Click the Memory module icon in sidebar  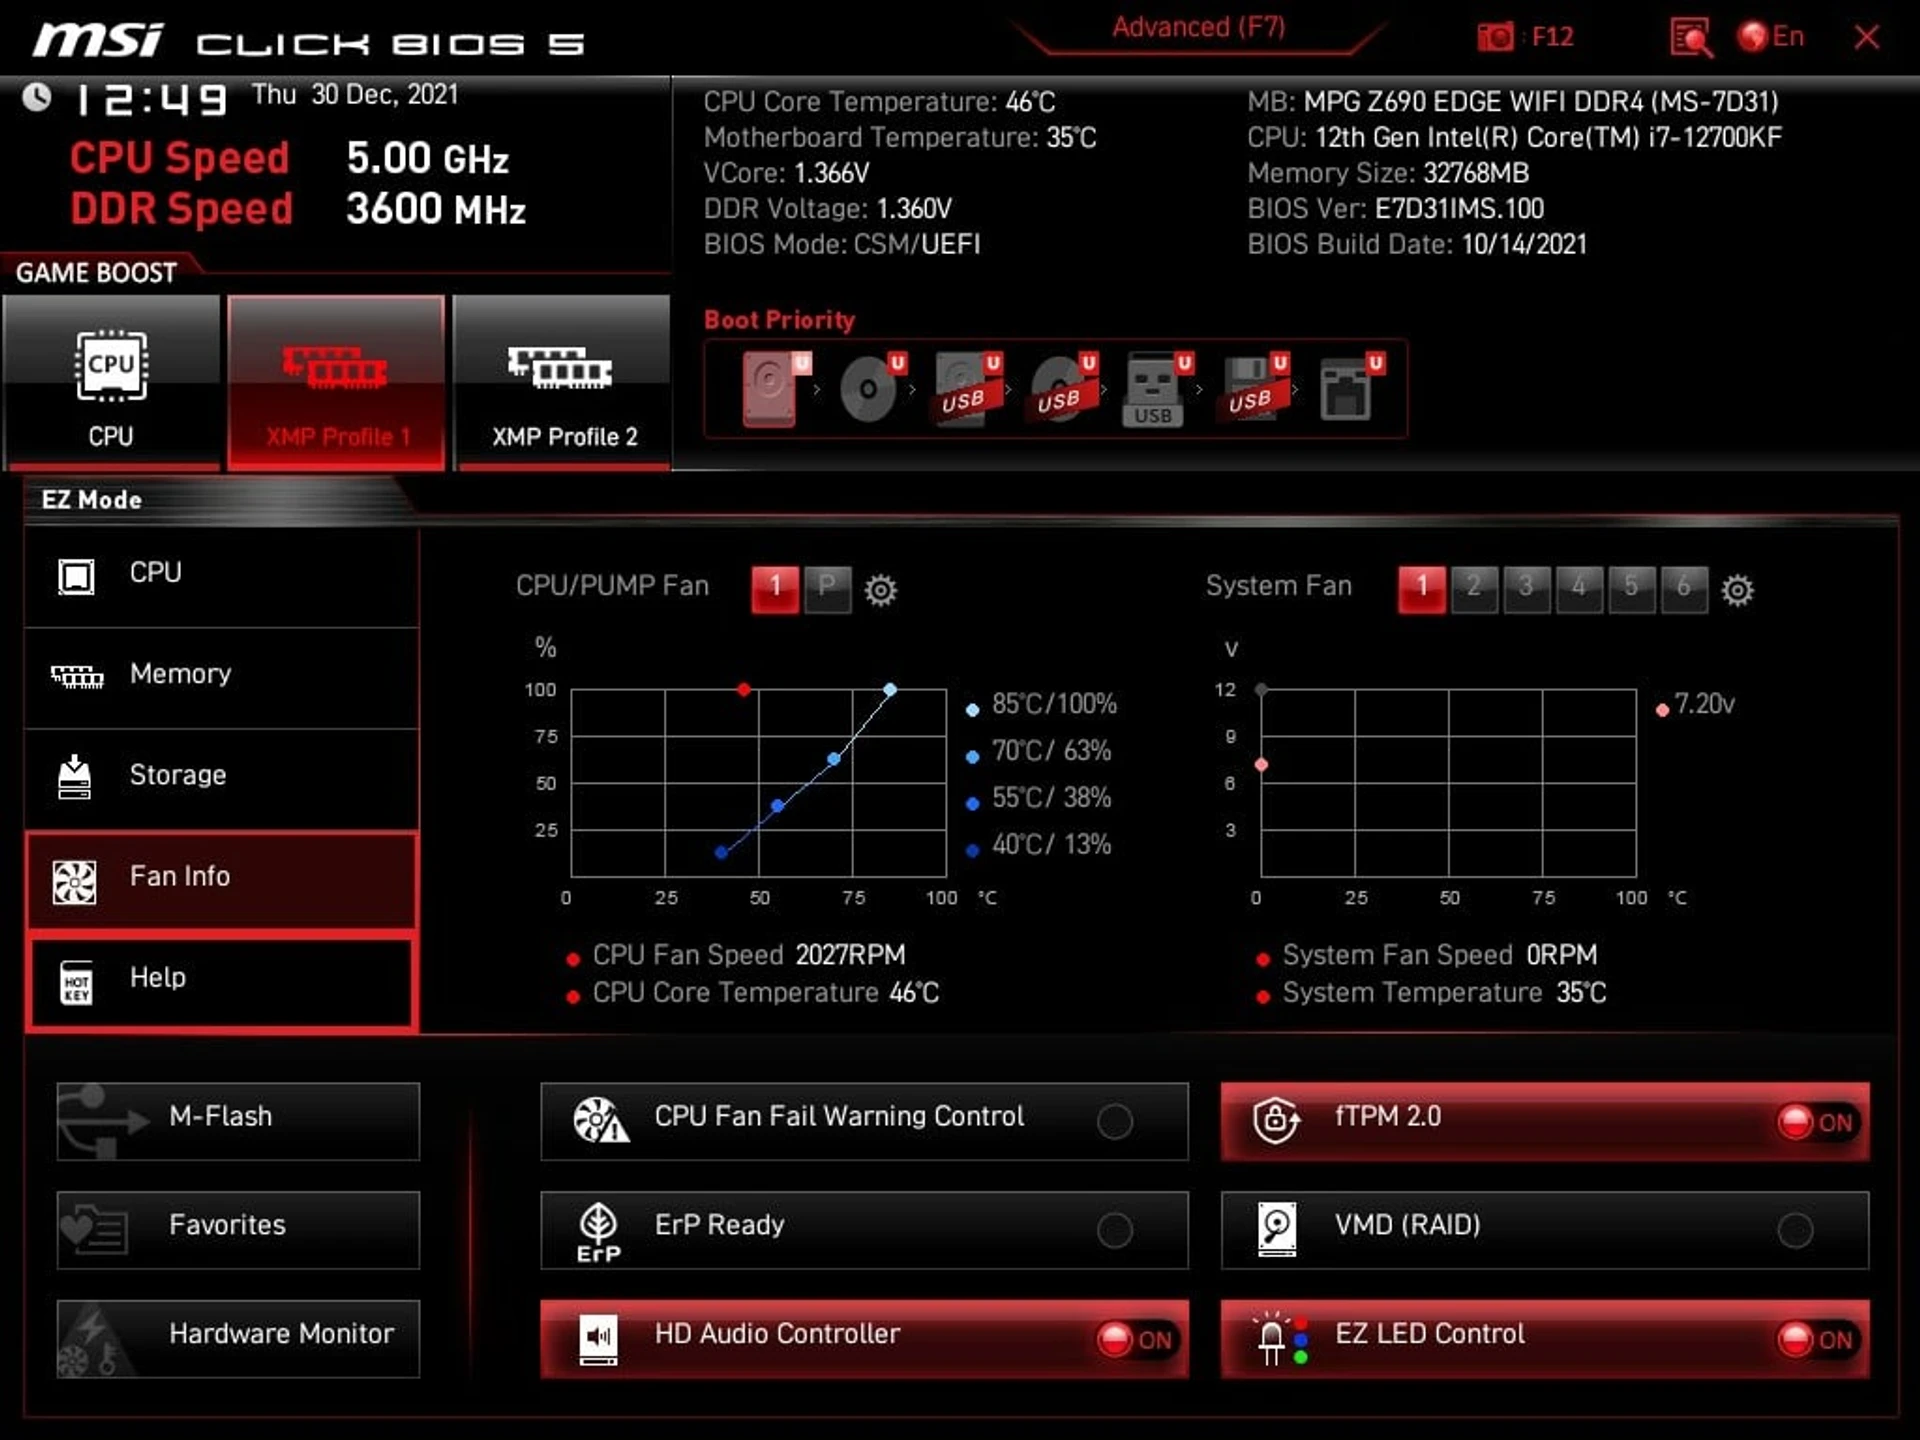coord(77,677)
